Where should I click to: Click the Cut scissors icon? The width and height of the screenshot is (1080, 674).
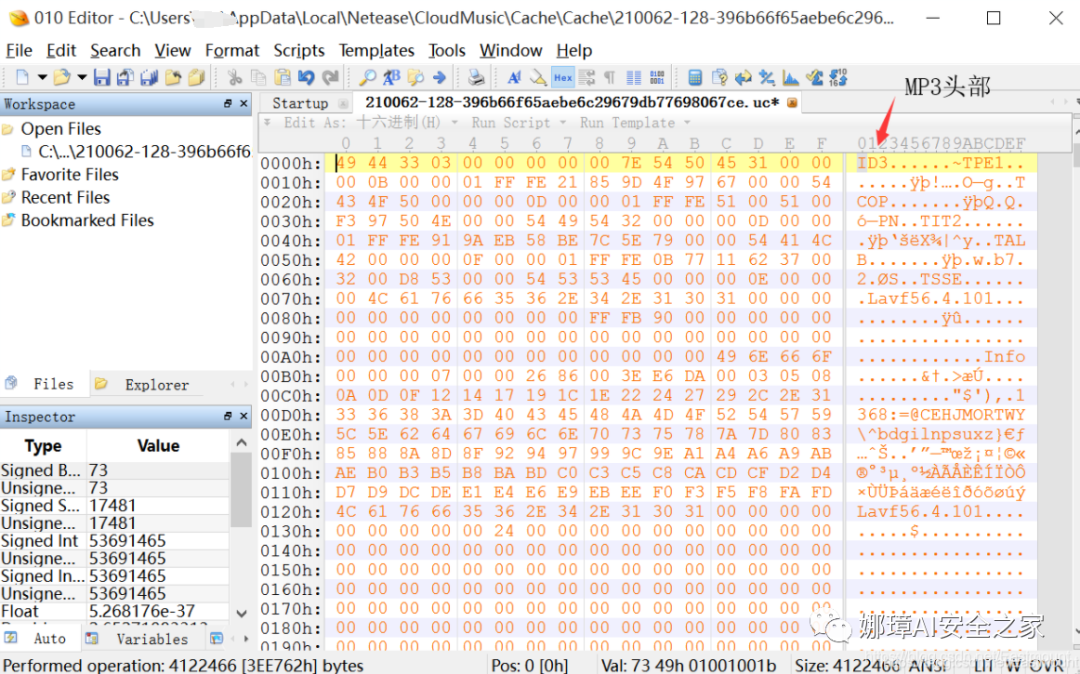(x=235, y=77)
